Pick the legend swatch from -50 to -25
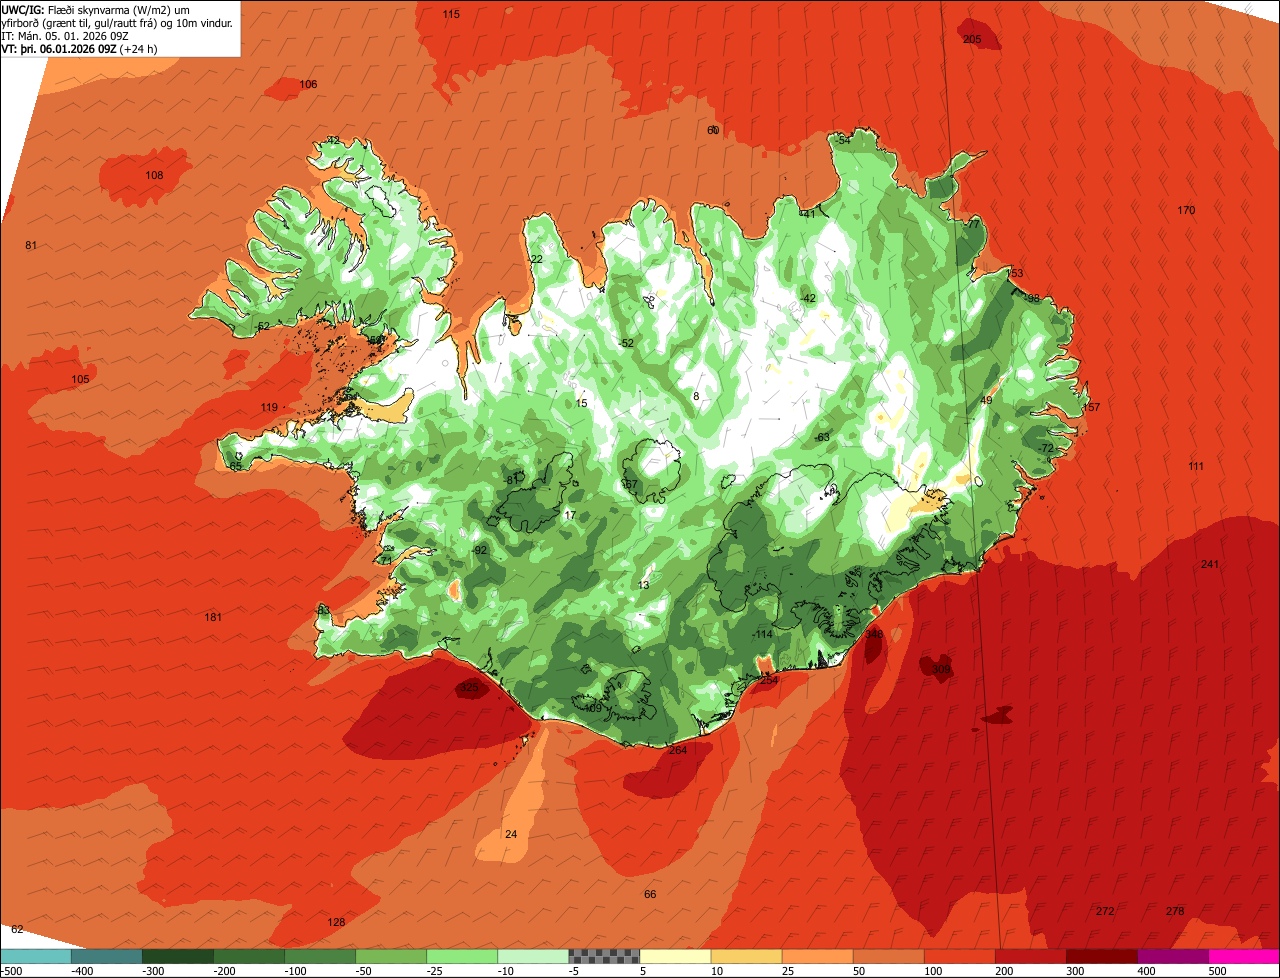Screen dimensions: 1280x978 click(x=390, y=956)
